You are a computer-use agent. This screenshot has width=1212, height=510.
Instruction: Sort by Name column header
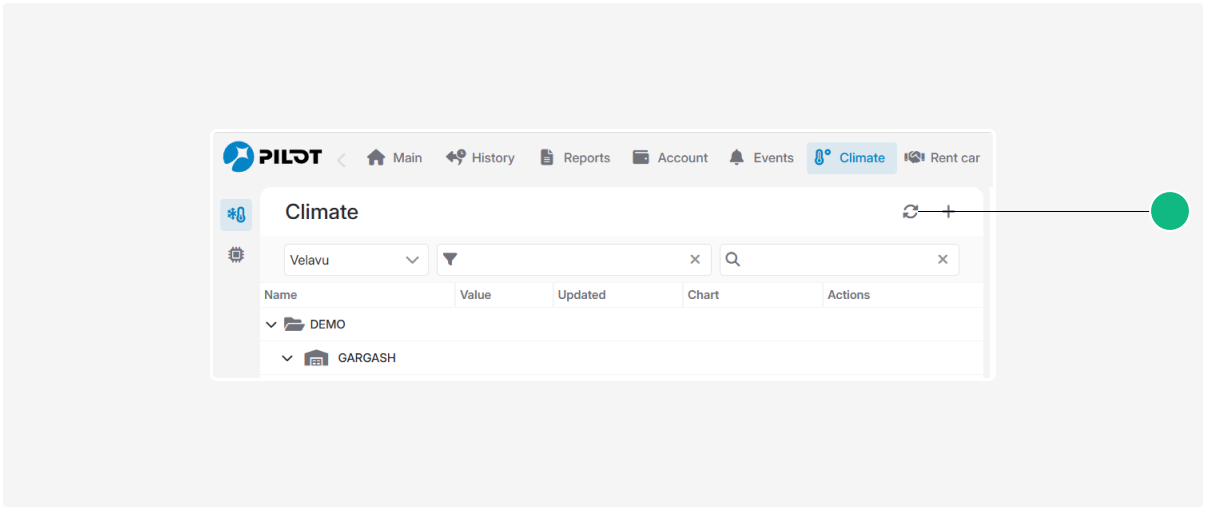[281, 295]
